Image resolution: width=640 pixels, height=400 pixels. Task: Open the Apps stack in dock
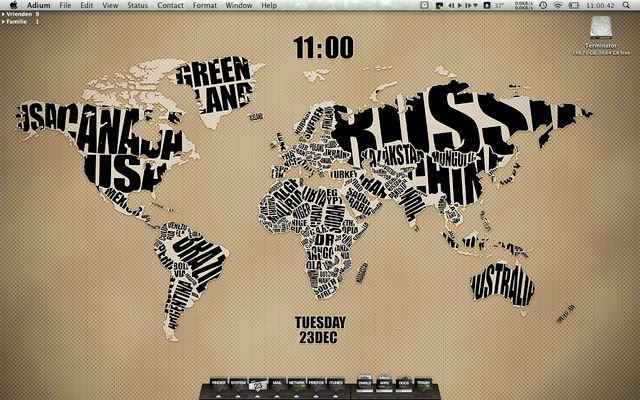(x=384, y=384)
